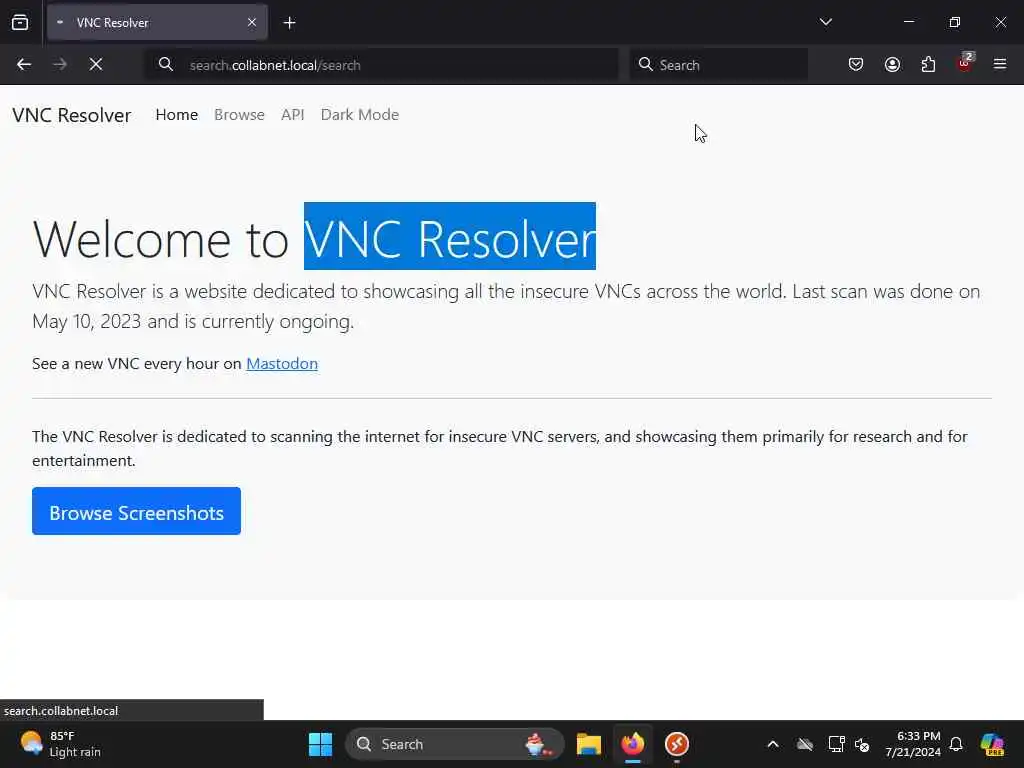Follow the Mastodon link

282,363
